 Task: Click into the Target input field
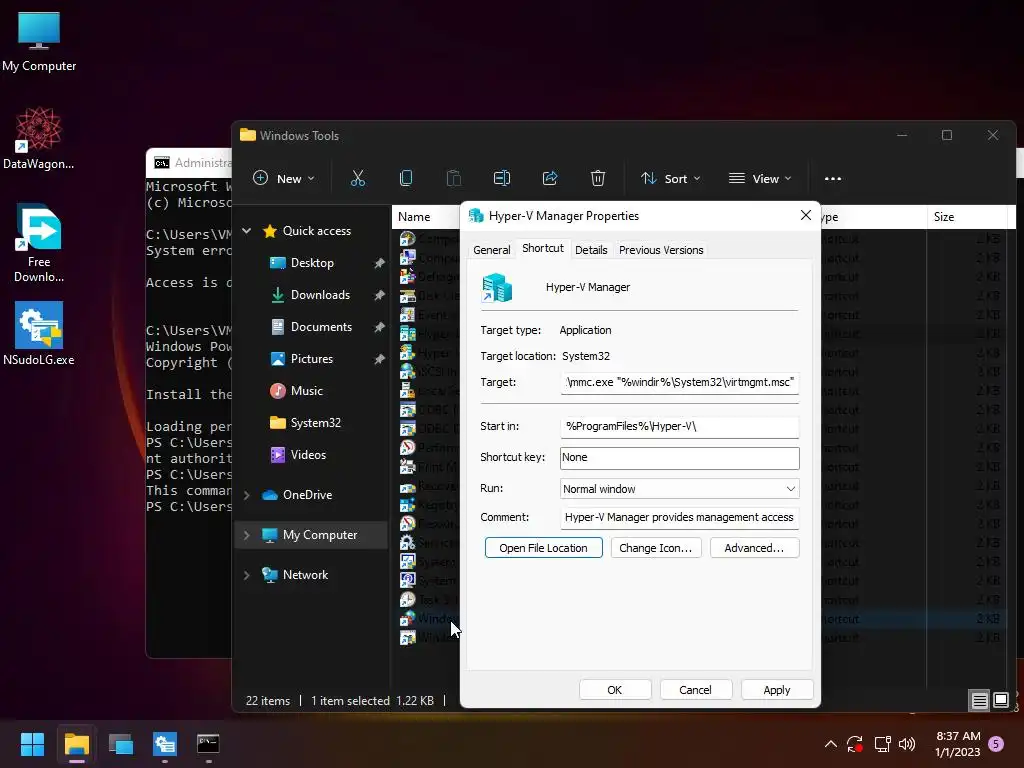679,383
